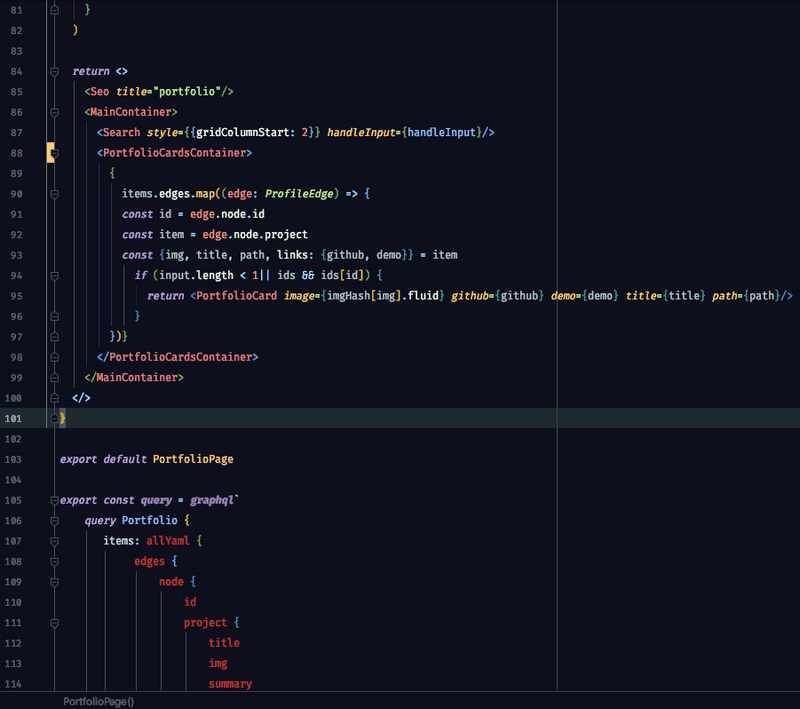Click line number 114 in gutter
This screenshot has width=800, height=709.
[x=13, y=684]
